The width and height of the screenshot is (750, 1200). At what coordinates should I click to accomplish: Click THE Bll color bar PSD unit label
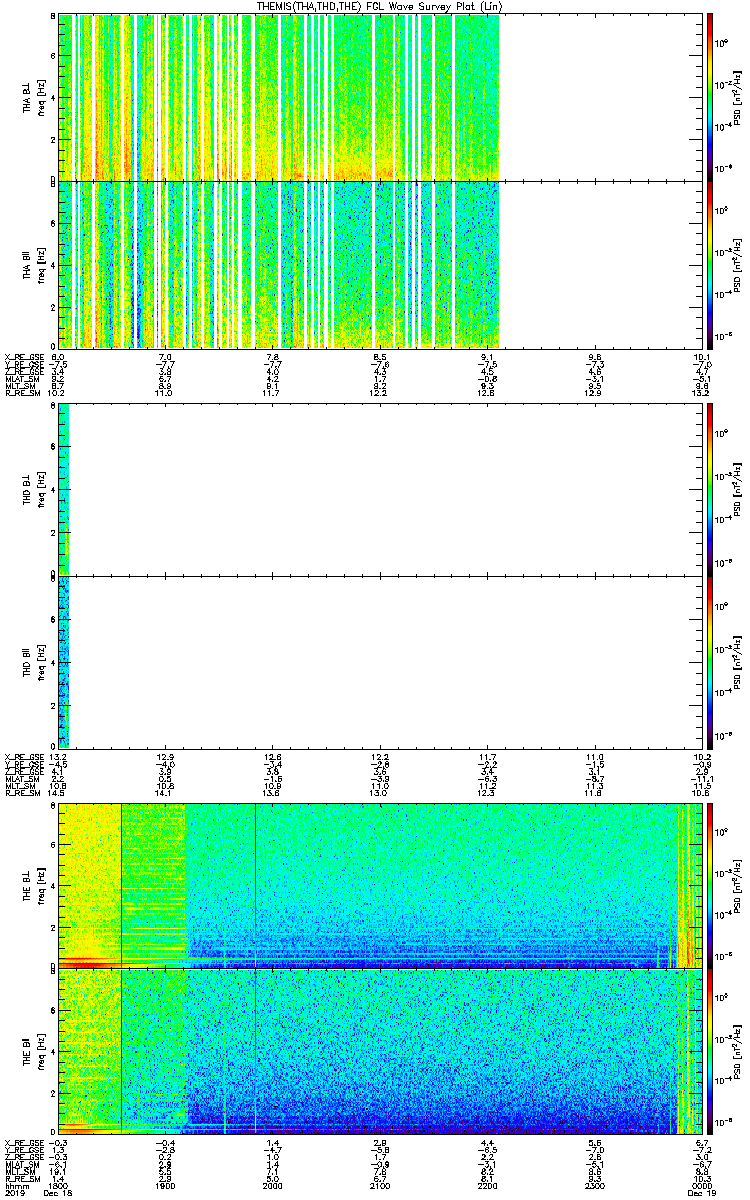(739, 1051)
